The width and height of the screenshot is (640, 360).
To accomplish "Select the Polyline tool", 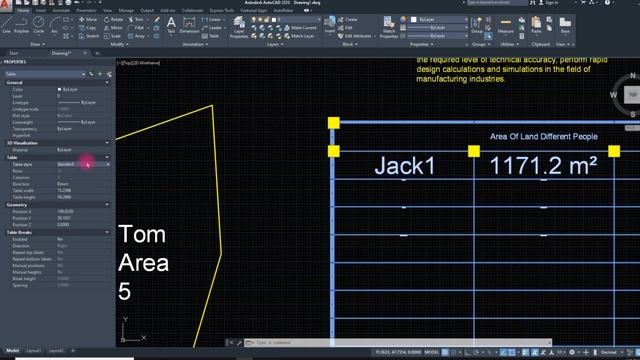I will [21, 24].
